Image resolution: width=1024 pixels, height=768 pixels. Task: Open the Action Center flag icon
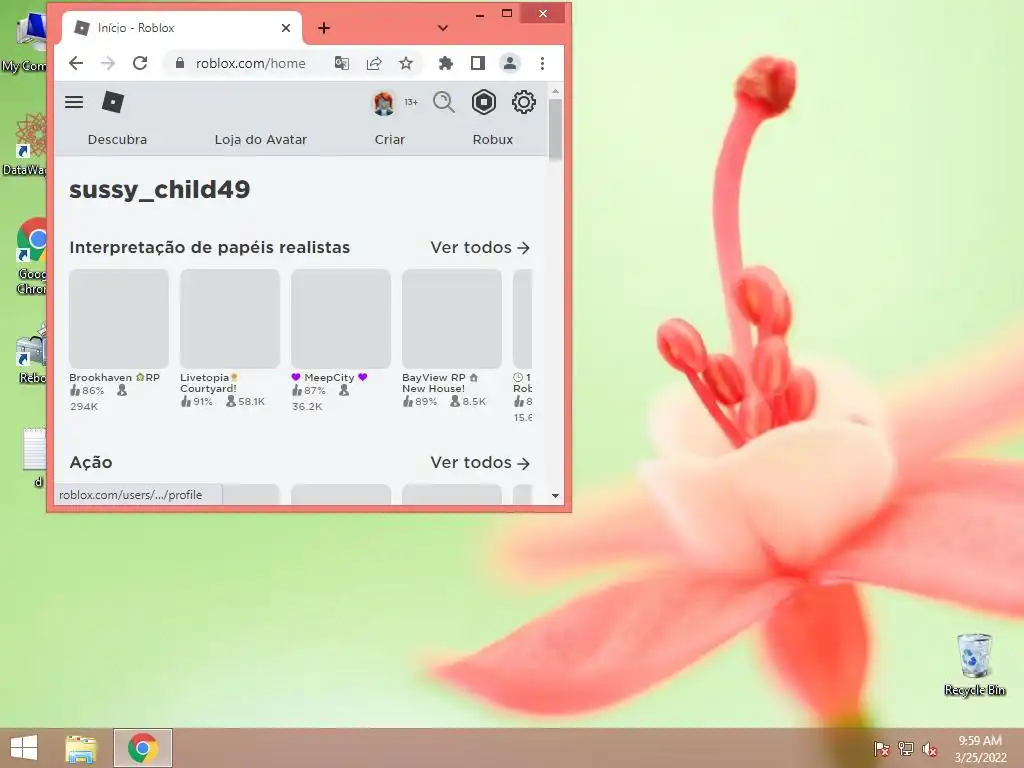pos(882,748)
